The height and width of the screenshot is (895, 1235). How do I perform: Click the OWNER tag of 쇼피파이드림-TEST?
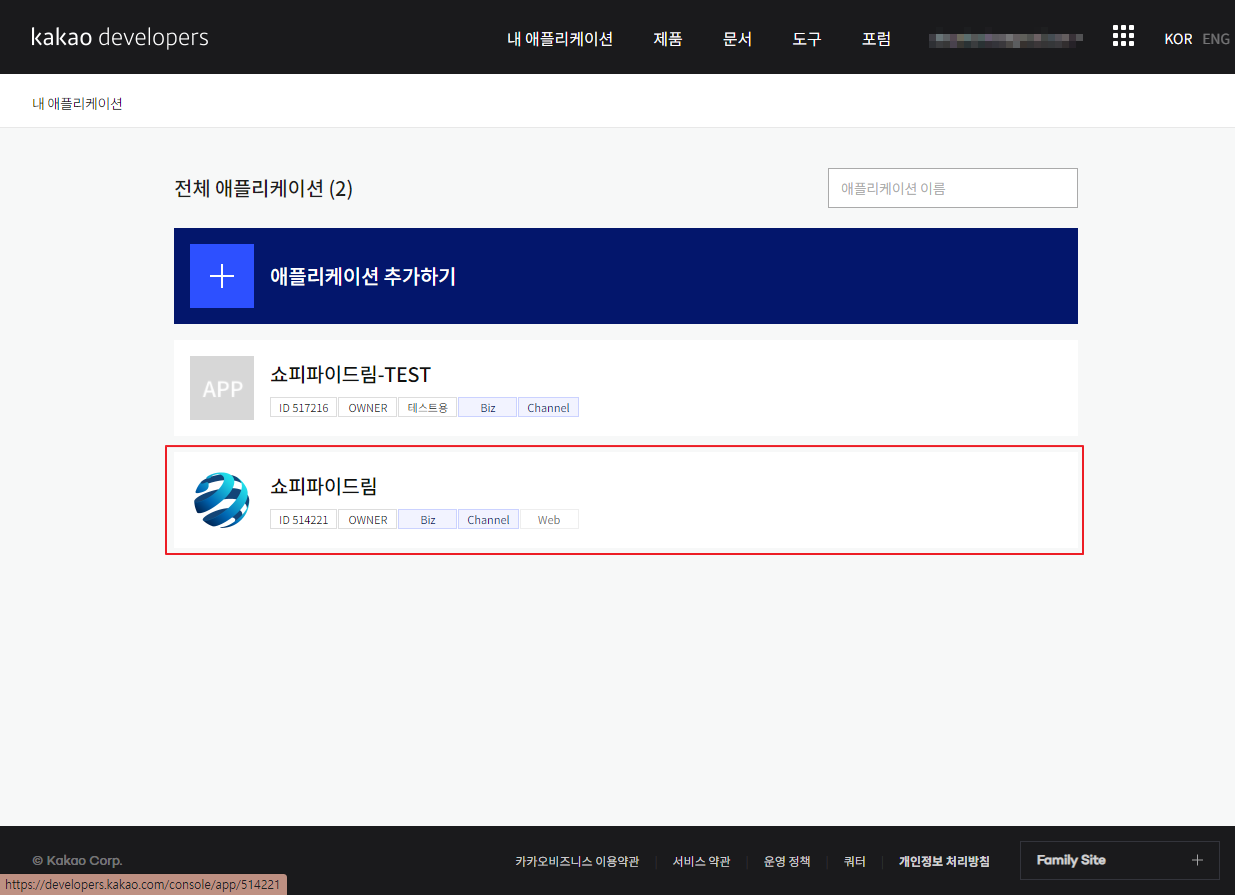click(x=367, y=407)
